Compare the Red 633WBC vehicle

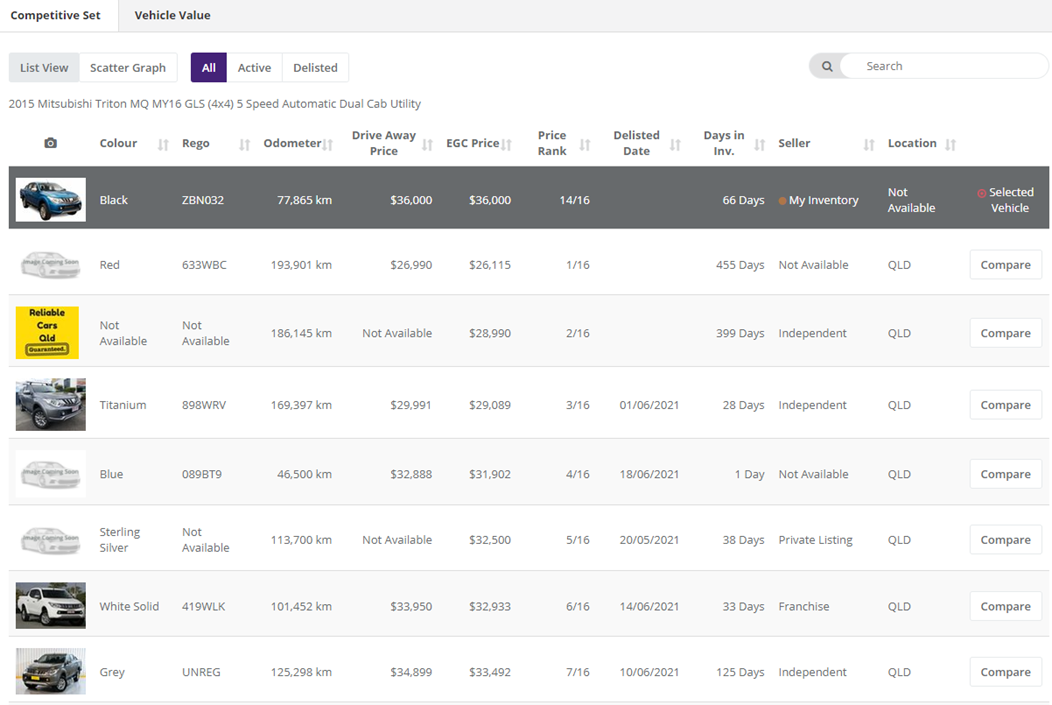pyautogui.click(x=1006, y=265)
